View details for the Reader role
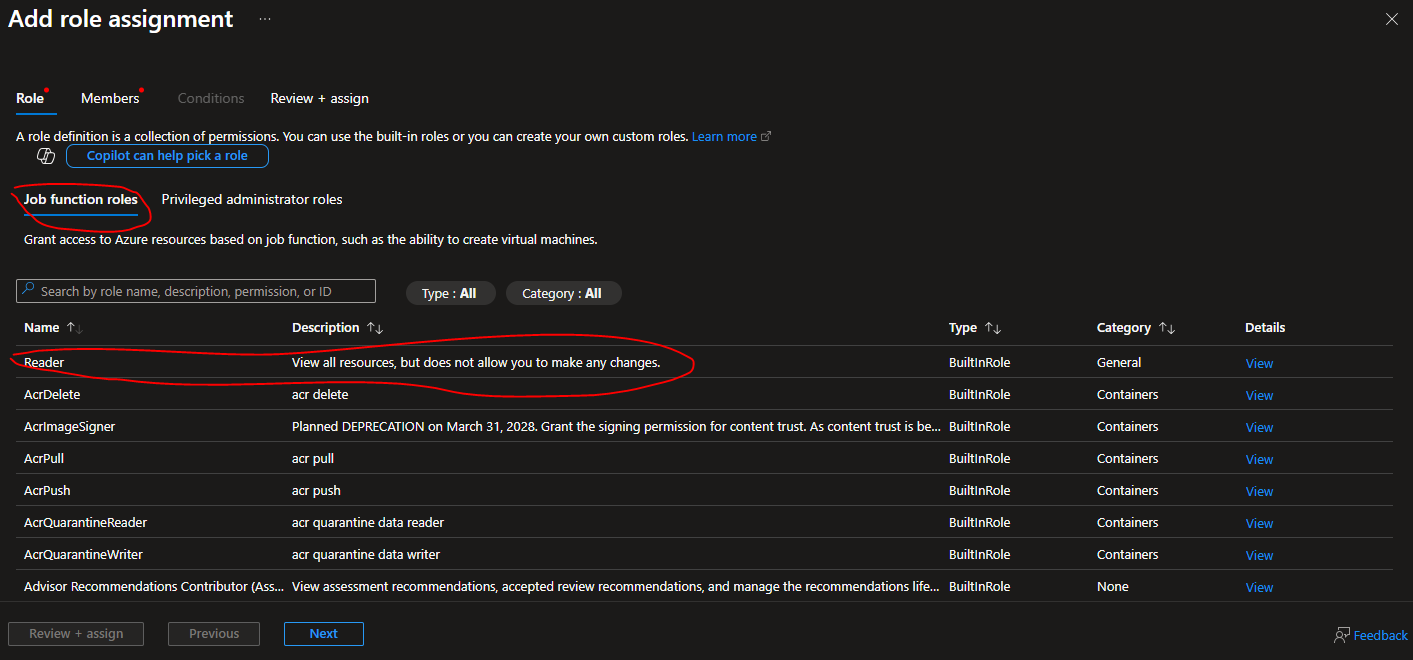Image resolution: width=1413 pixels, height=660 pixels. click(1259, 363)
